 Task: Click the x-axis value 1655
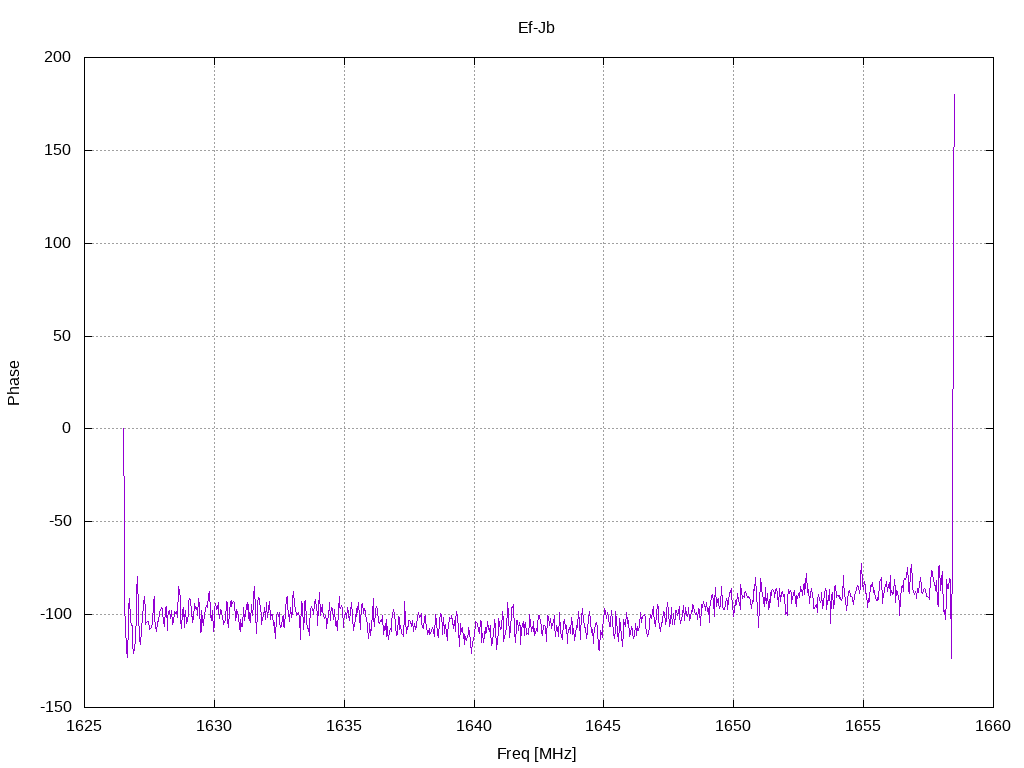(863, 726)
